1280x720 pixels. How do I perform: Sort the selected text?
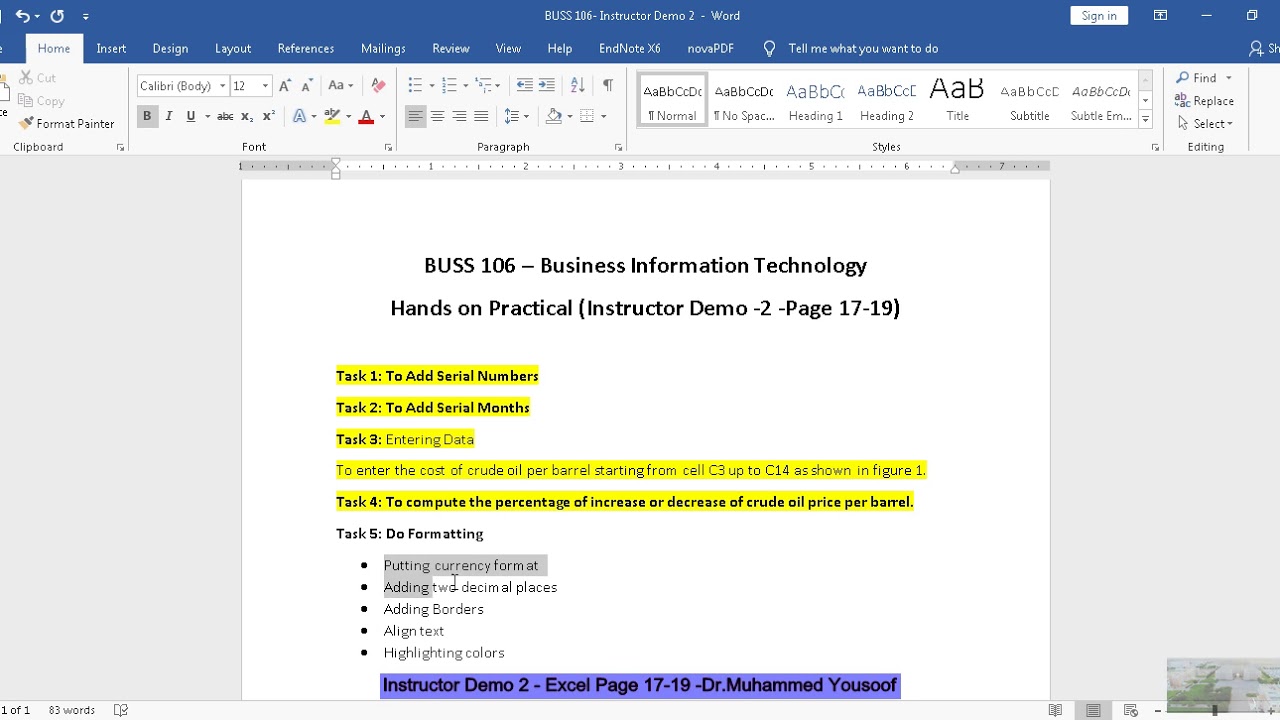578,85
